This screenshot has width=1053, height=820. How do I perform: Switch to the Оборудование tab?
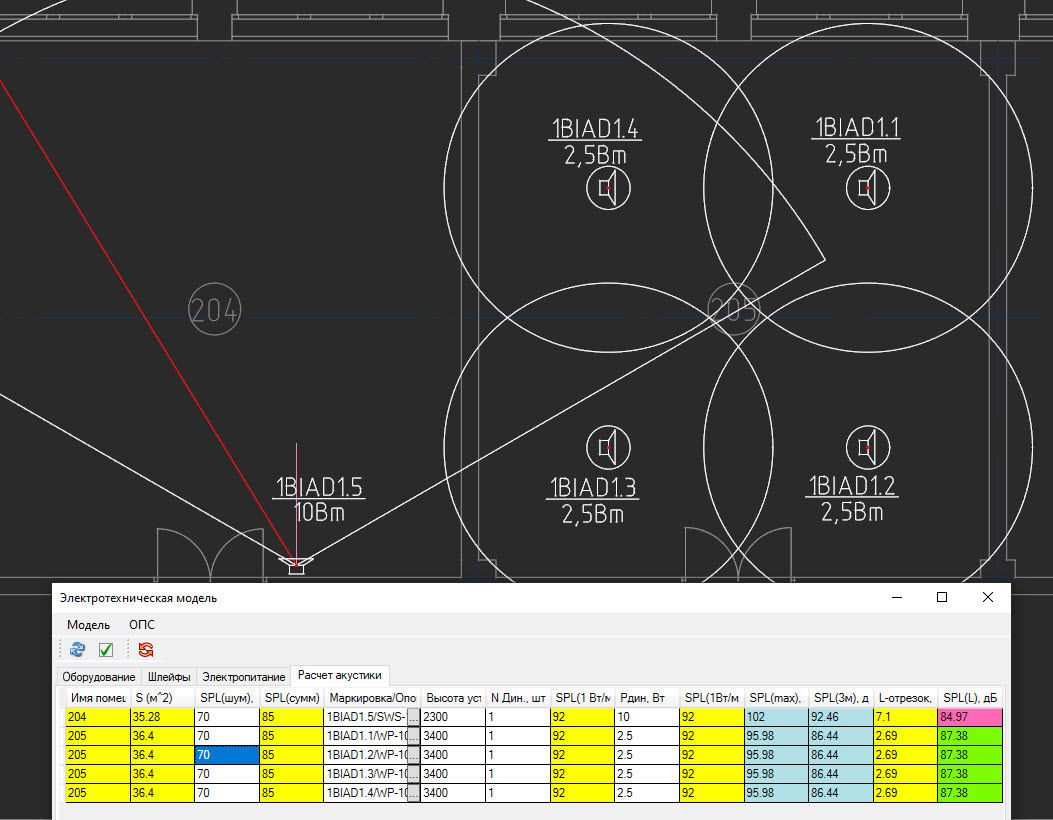(98, 676)
